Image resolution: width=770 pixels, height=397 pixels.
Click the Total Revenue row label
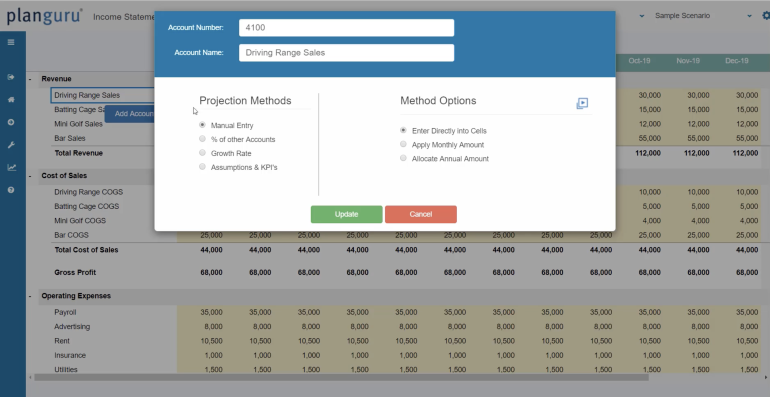[79, 153]
